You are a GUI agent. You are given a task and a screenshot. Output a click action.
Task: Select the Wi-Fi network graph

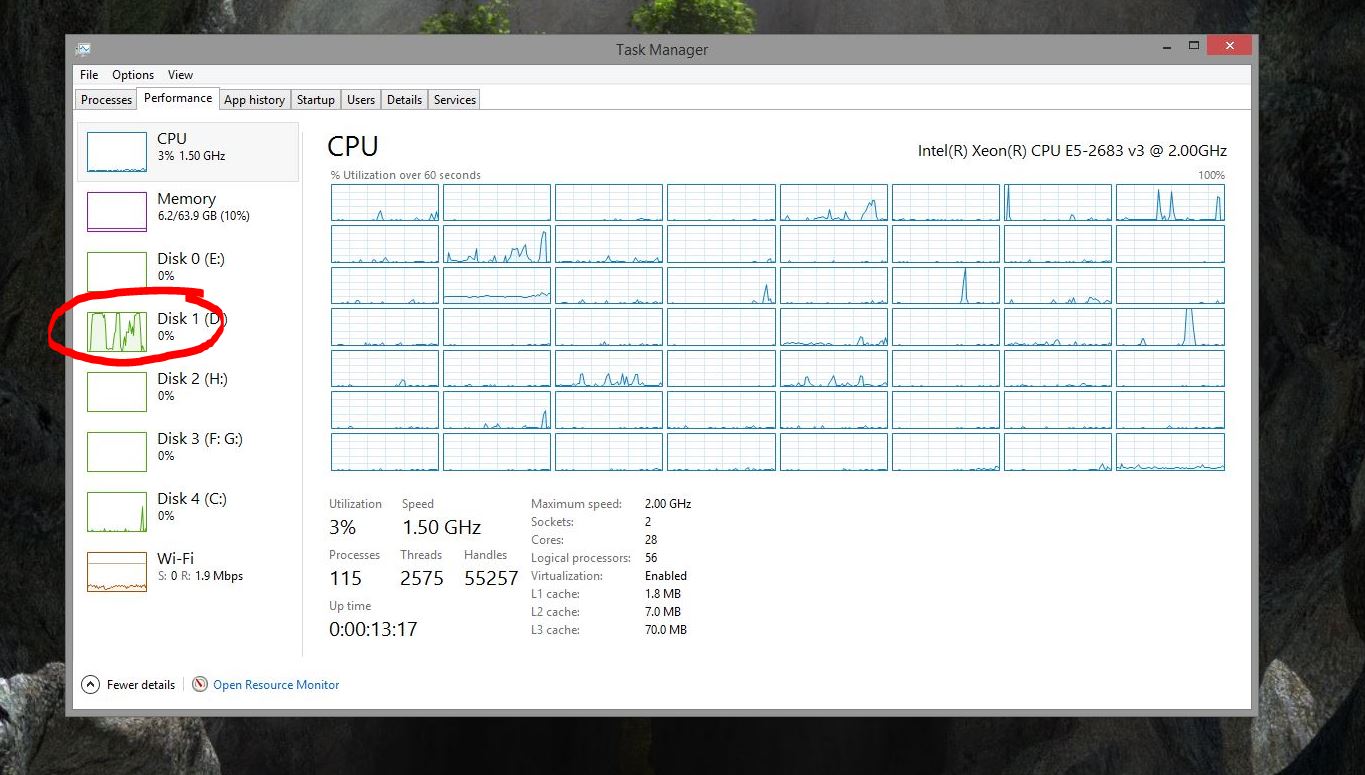point(117,572)
